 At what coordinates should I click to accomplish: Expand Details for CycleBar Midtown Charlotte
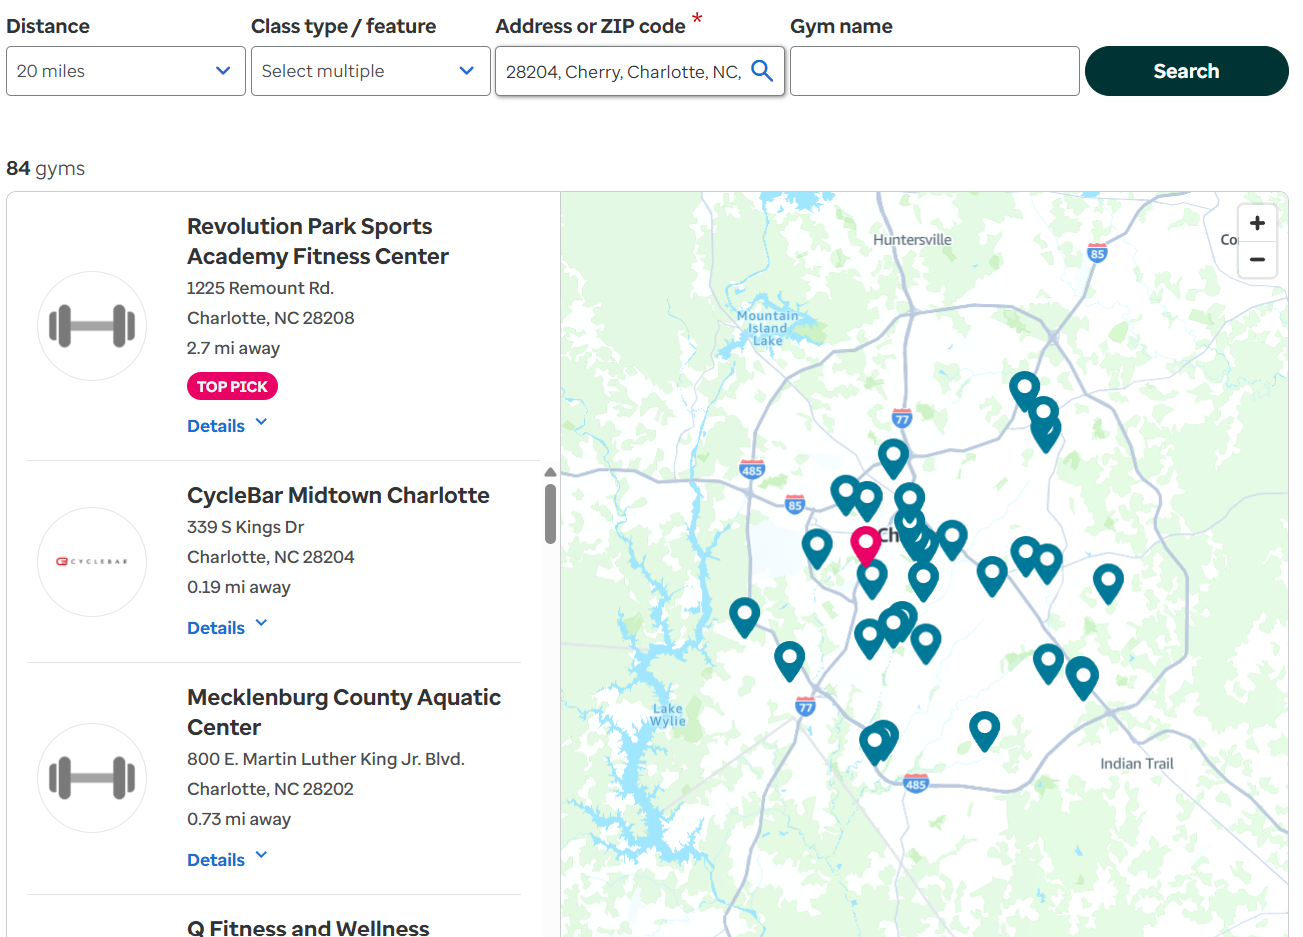227,628
